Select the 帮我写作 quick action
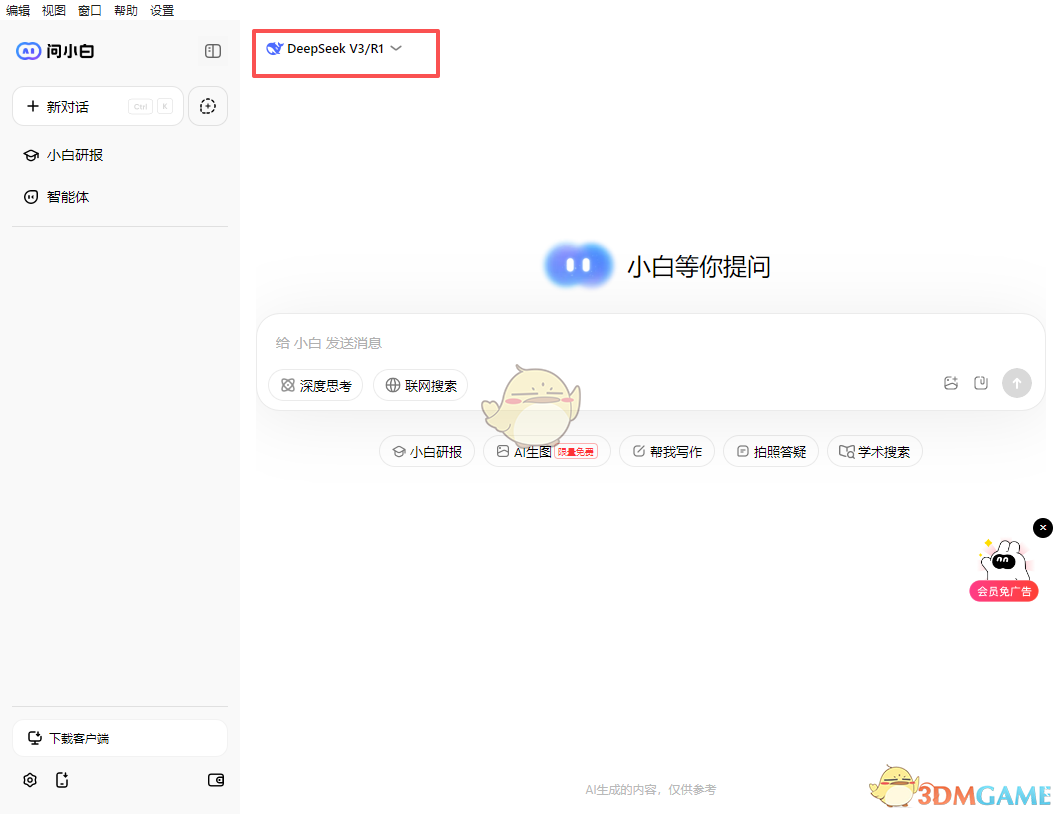This screenshot has height=814, width=1062. [x=667, y=451]
